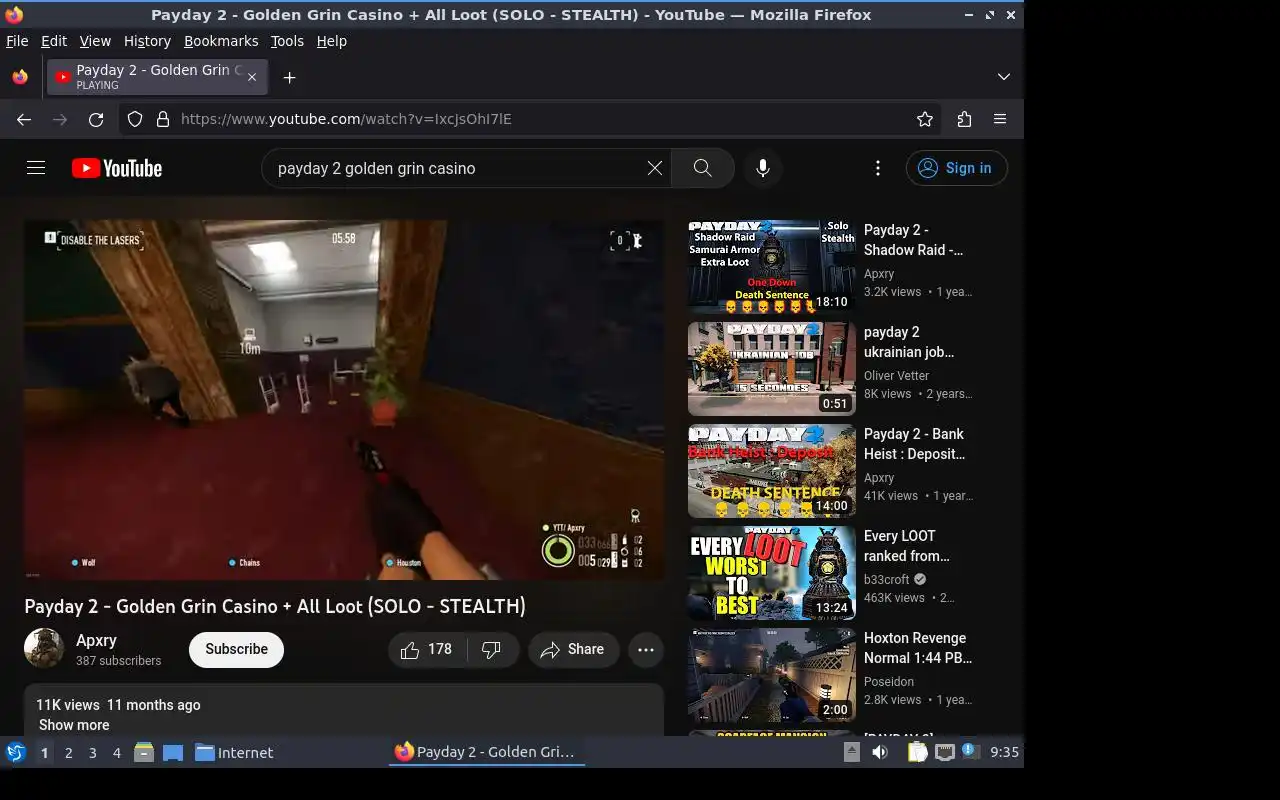Open the Edit menu

click(54, 41)
